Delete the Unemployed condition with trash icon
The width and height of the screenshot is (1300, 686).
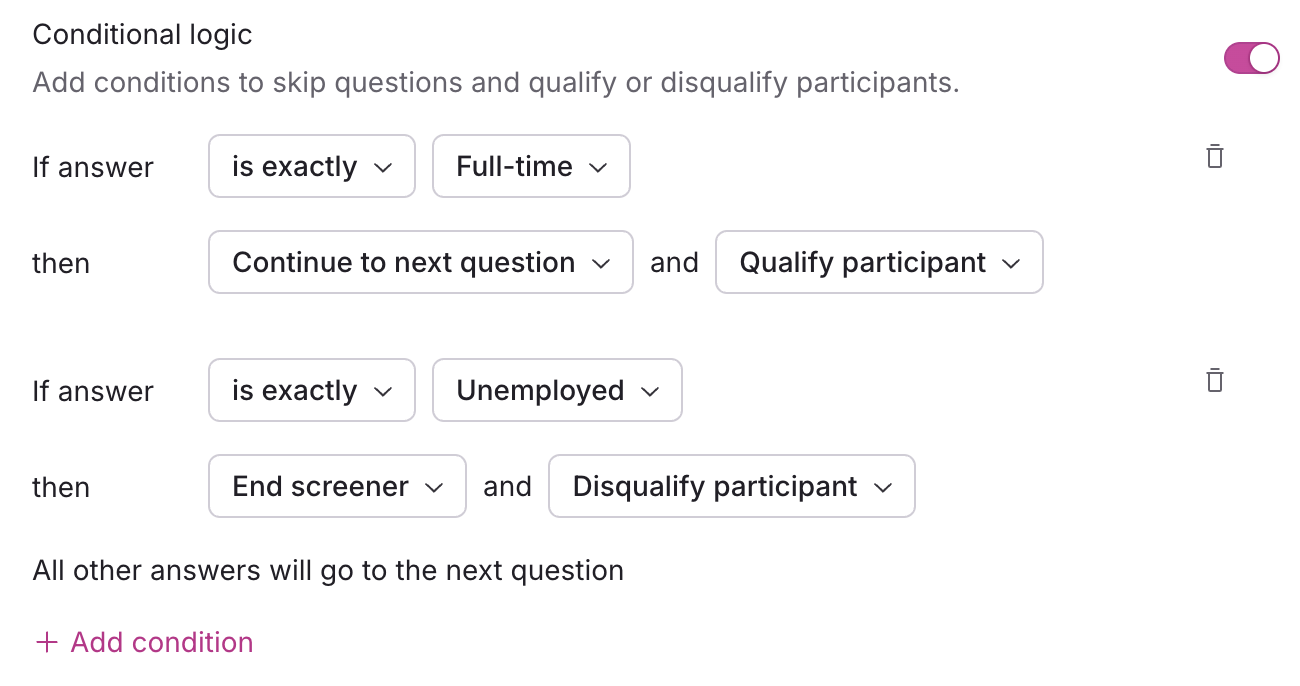(x=1215, y=381)
